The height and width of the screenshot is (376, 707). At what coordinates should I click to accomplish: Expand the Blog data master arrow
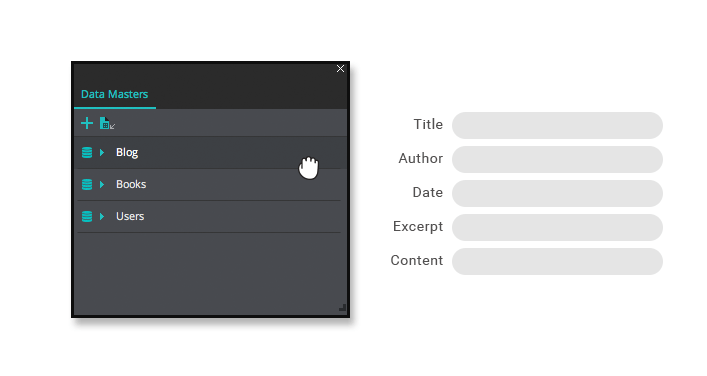pos(102,152)
